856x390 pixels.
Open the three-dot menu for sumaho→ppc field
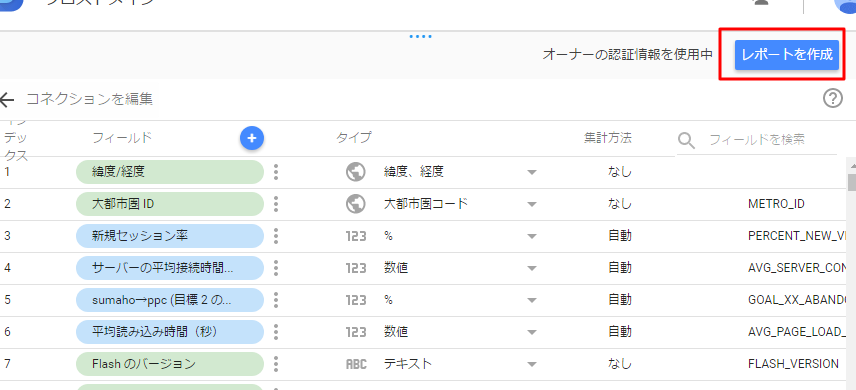click(276, 300)
